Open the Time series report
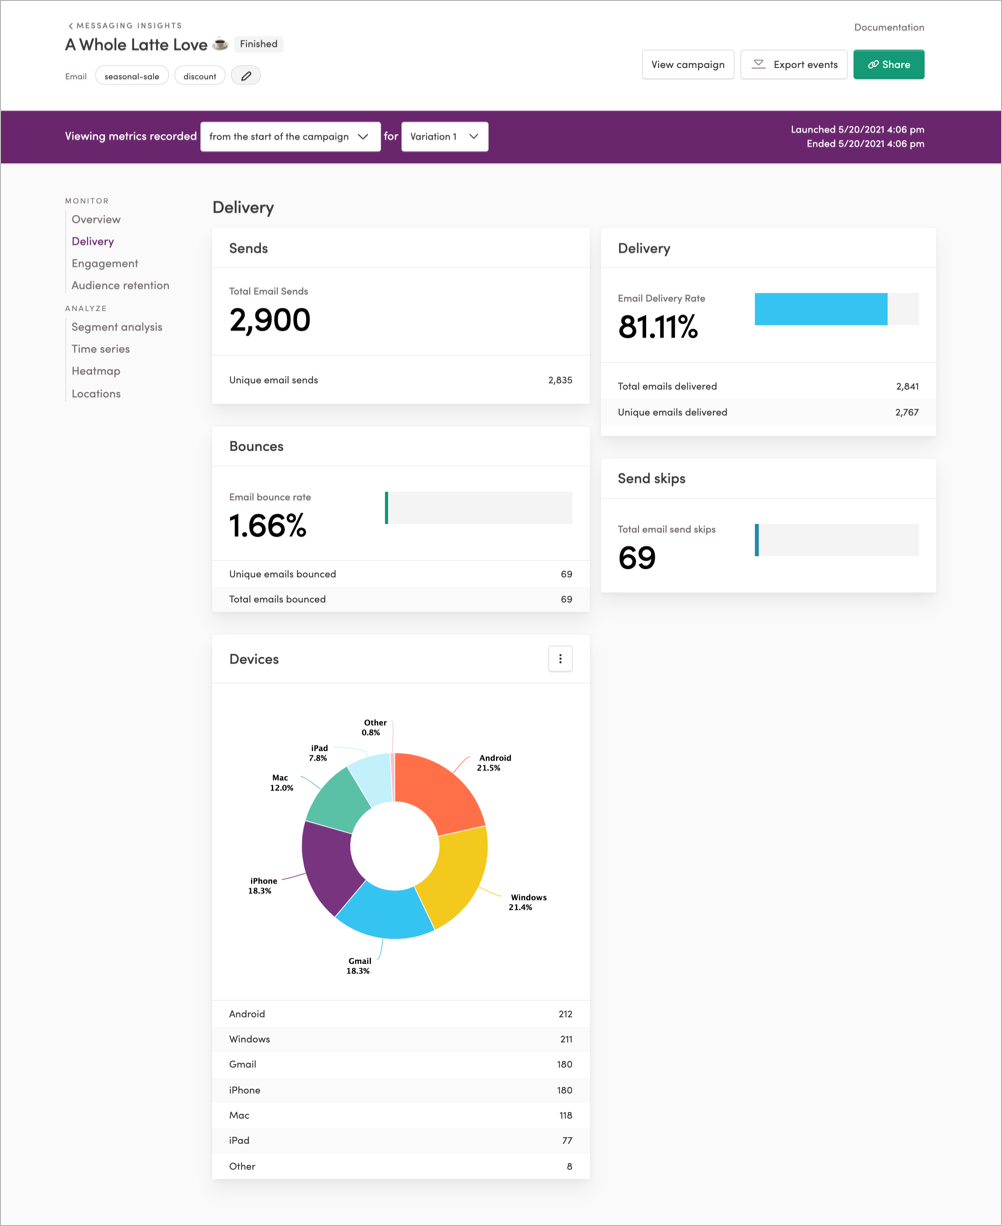The width and height of the screenshot is (1002, 1226). click(x=100, y=349)
